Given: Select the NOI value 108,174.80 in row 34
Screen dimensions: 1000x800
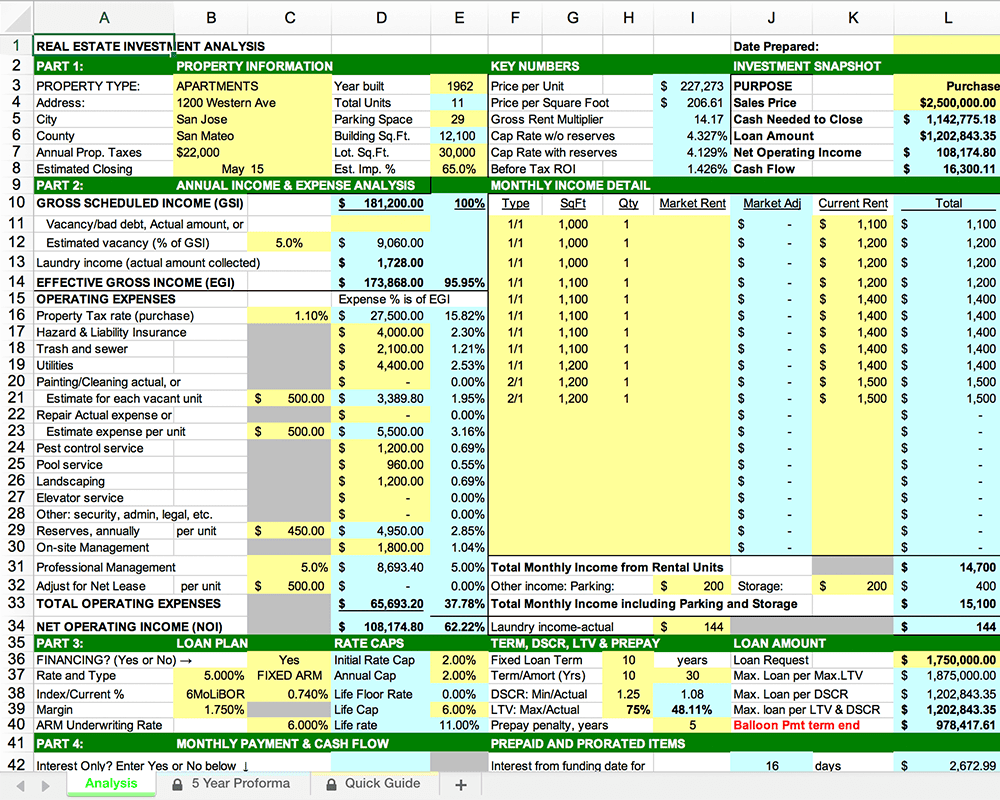Looking at the screenshot, I should [381, 626].
